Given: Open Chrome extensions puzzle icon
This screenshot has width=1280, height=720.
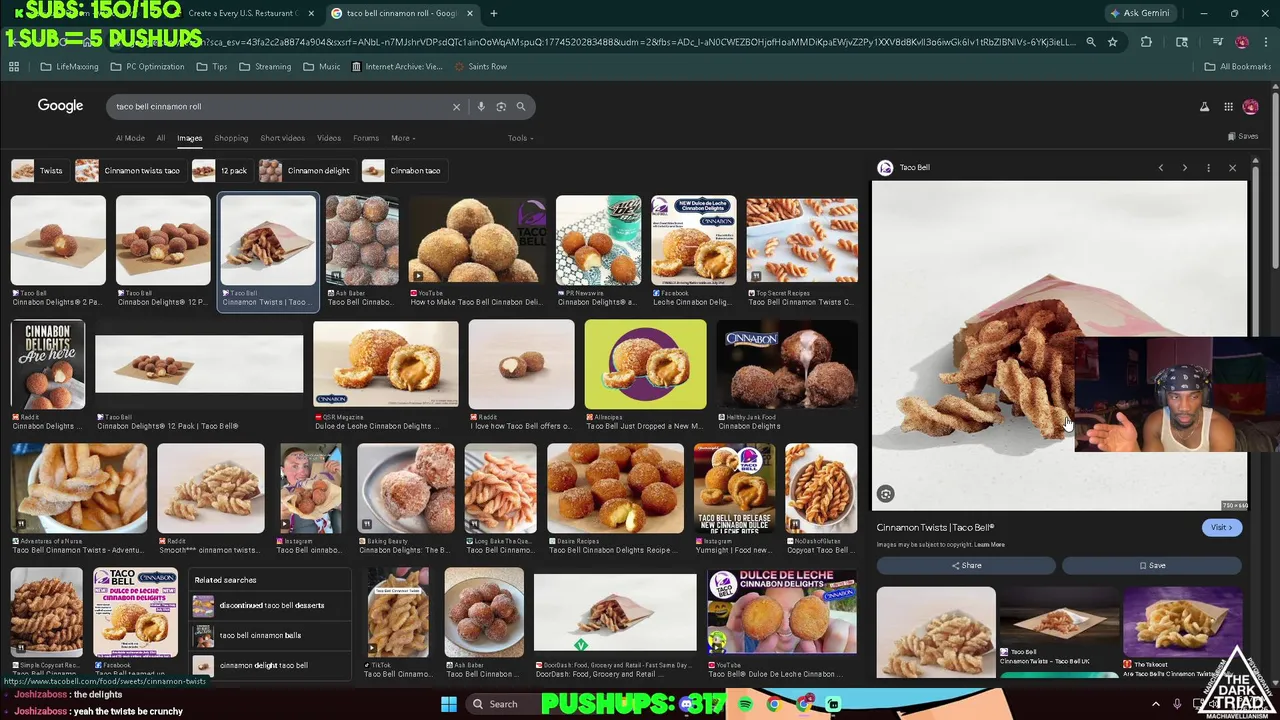Looking at the screenshot, I should tap(1146, 42).
